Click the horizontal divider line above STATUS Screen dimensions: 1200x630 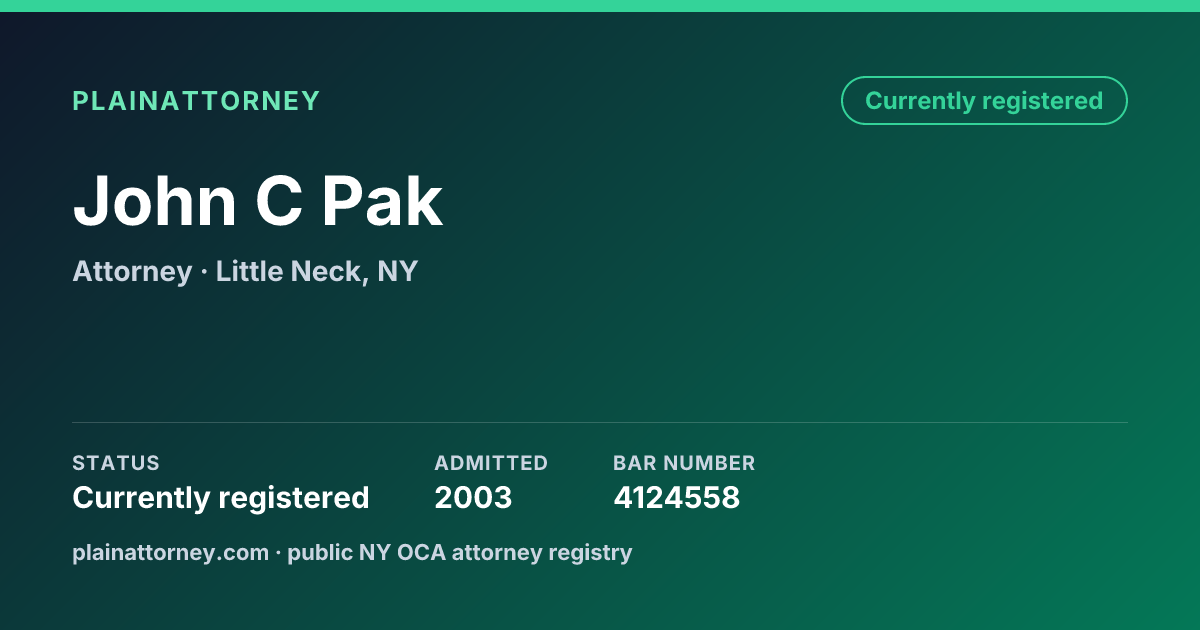600,422
